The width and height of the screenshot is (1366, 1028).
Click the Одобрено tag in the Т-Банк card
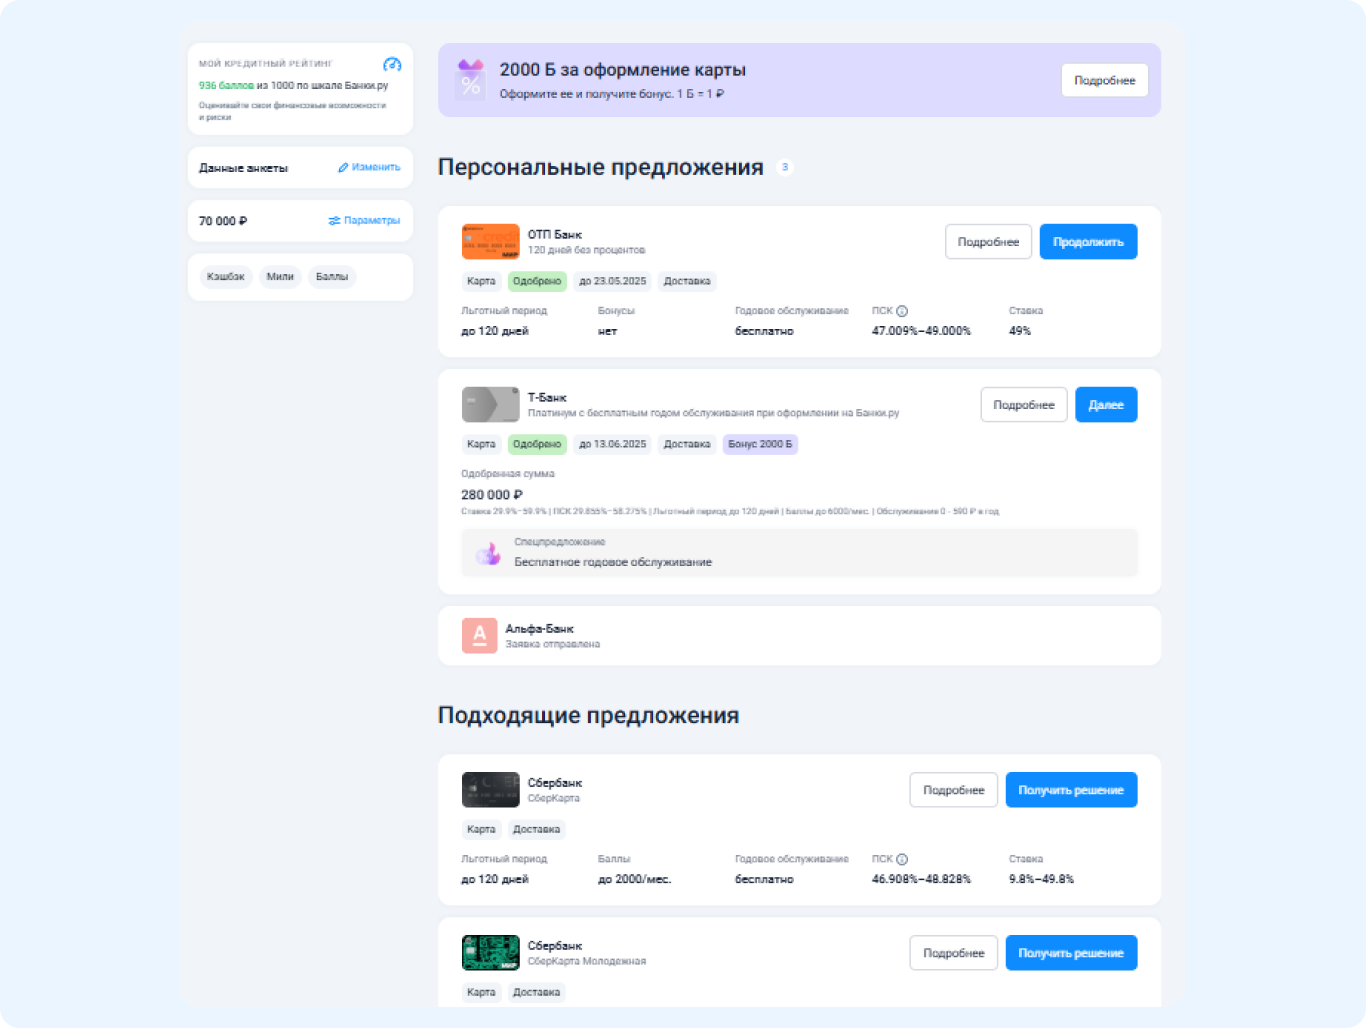click(537, 444)
